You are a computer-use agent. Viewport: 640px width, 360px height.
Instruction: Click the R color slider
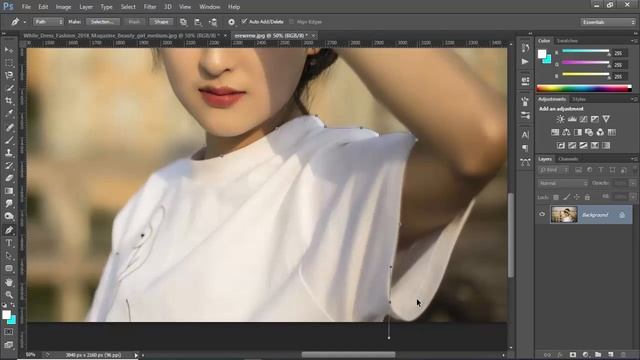pos(586,51)
